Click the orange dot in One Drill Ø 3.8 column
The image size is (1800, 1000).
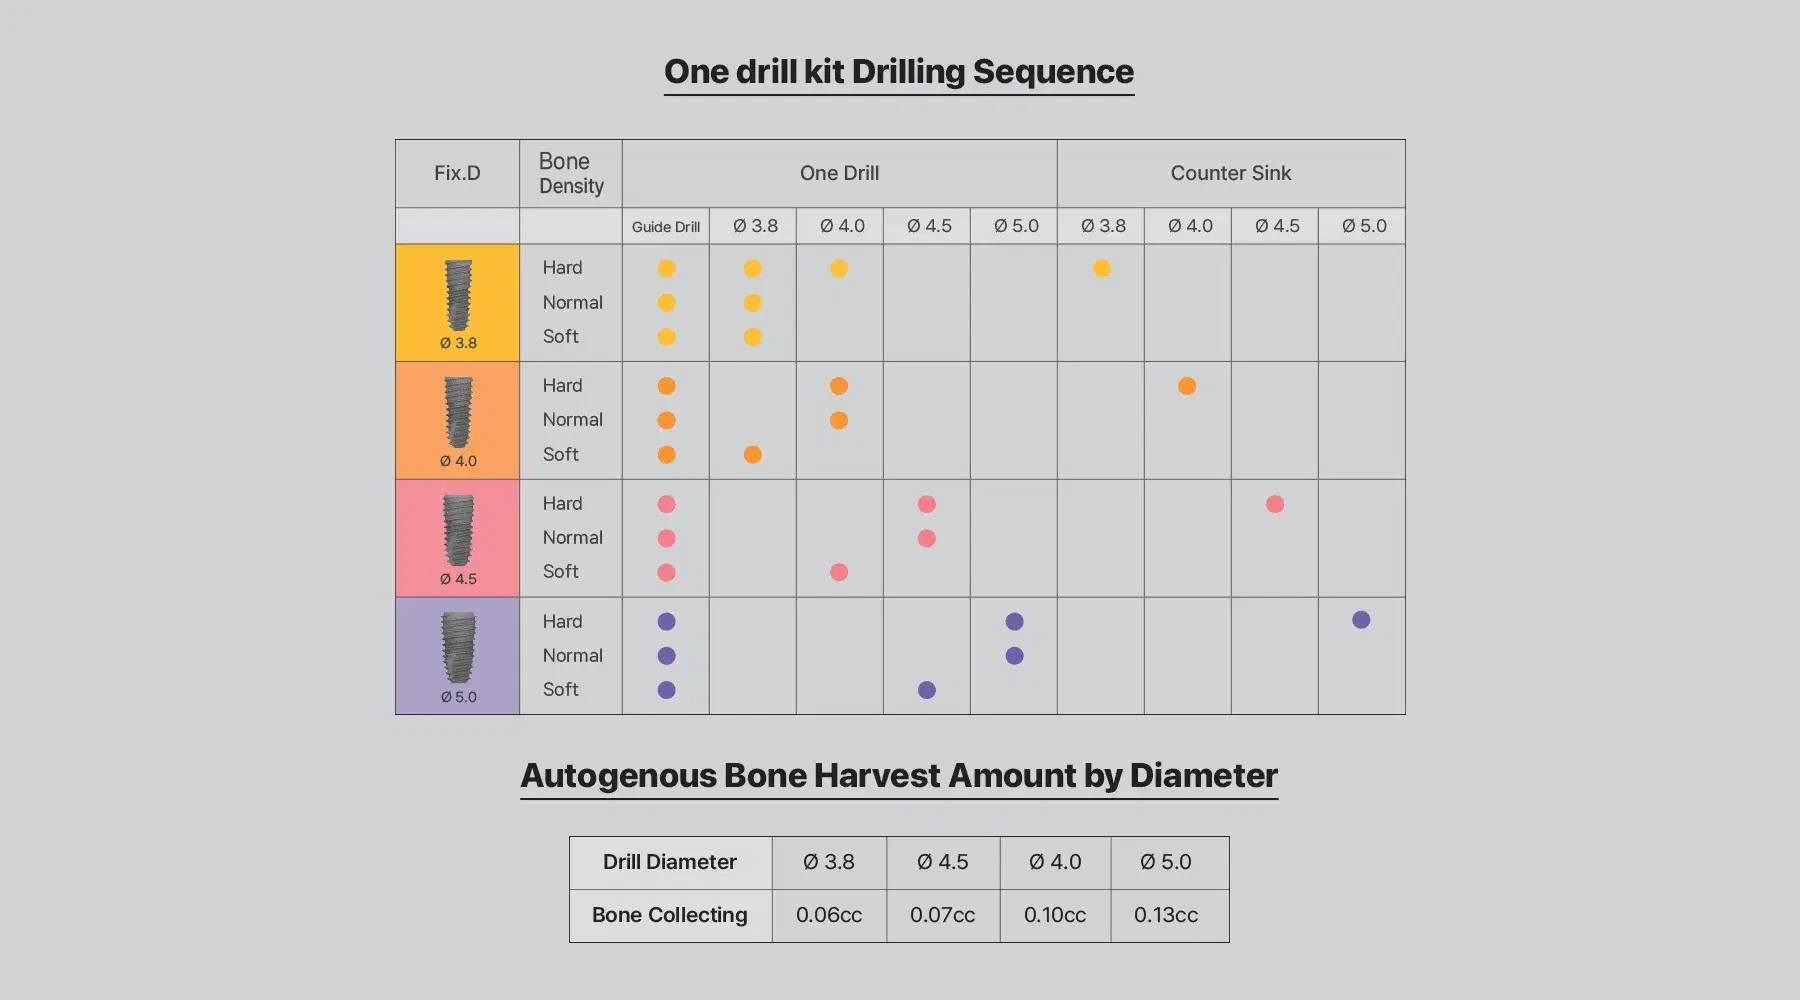point(753,455)
